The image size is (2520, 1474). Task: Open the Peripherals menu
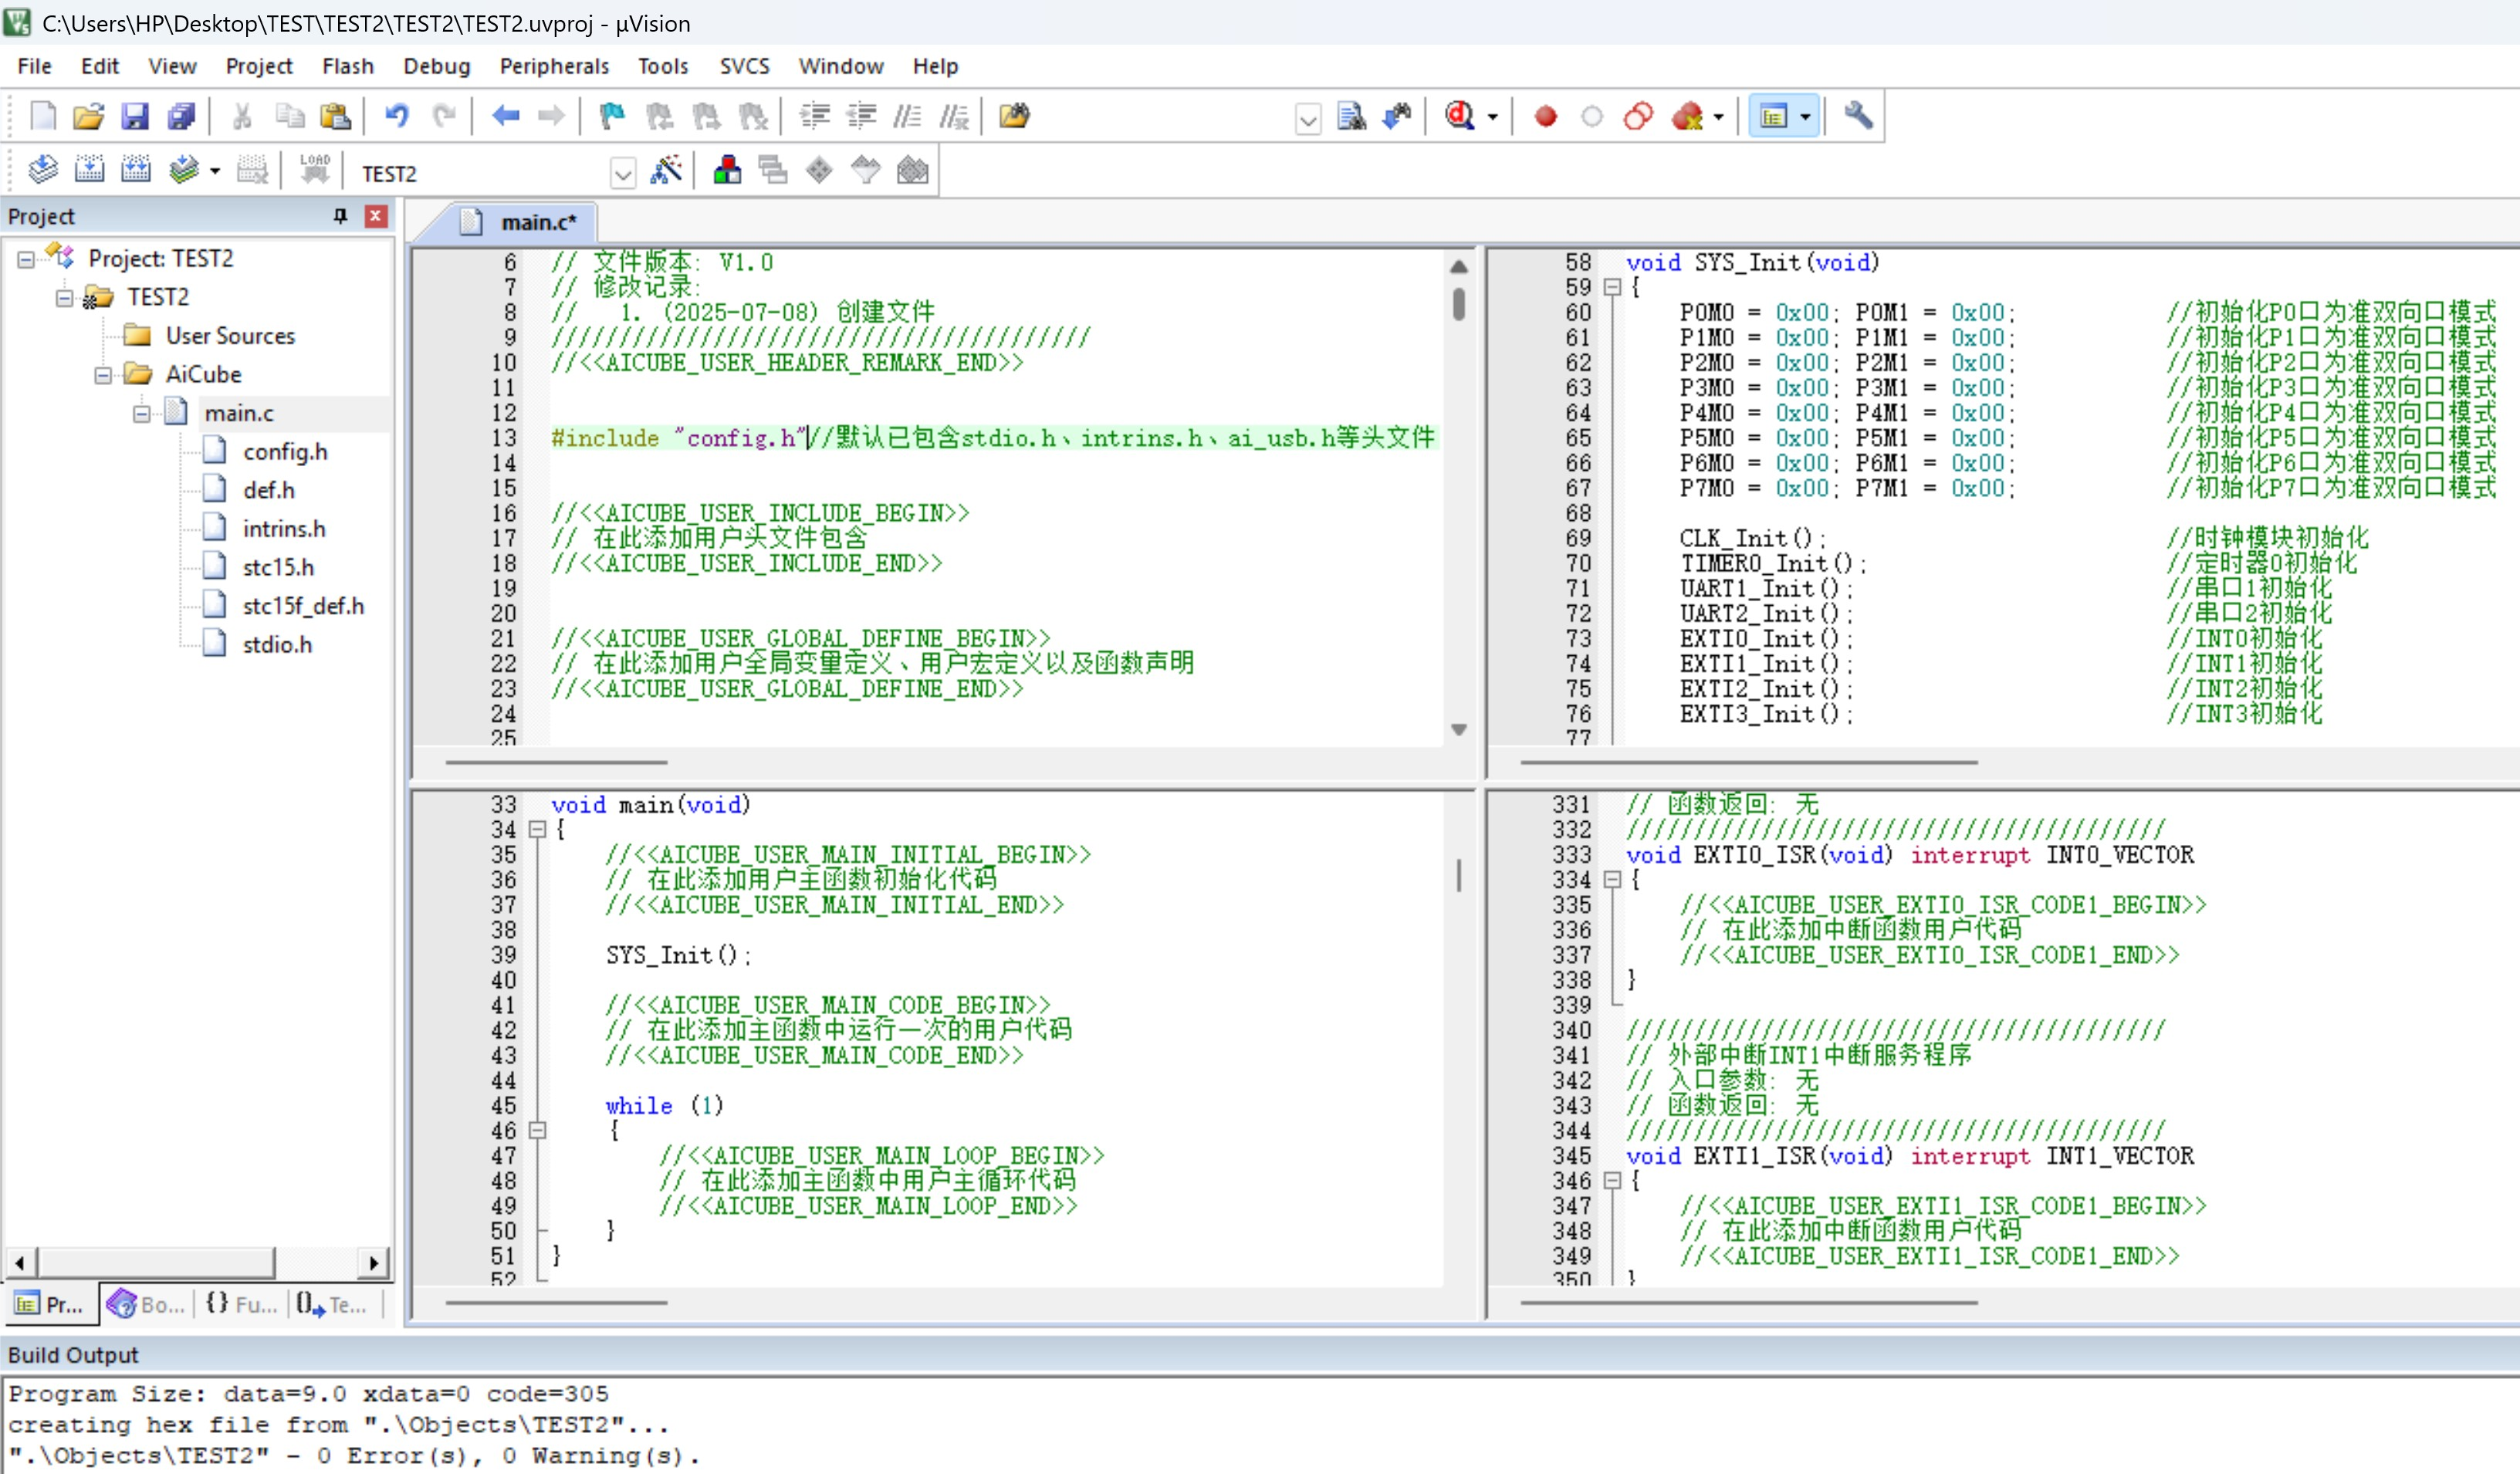(554, 66)
